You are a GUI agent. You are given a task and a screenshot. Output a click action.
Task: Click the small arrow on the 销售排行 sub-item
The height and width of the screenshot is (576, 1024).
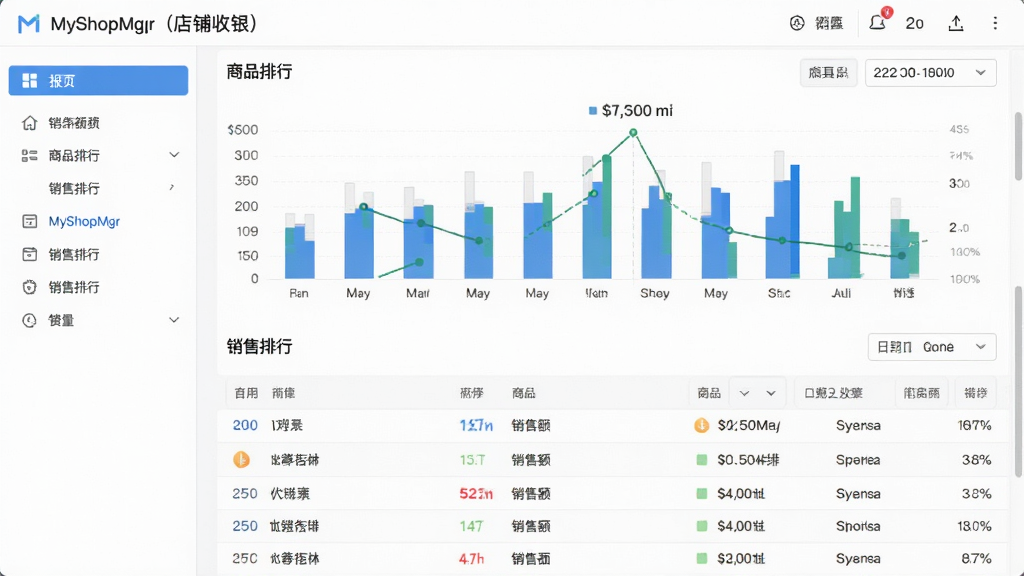point(172,187)
